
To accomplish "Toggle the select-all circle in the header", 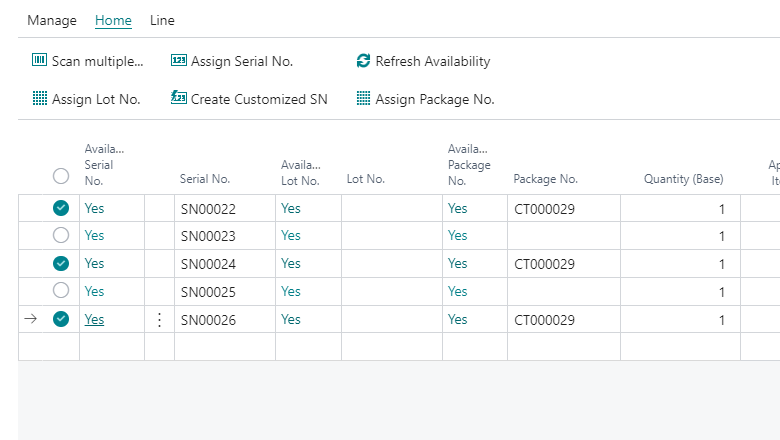I will click(x=61, y=176).
